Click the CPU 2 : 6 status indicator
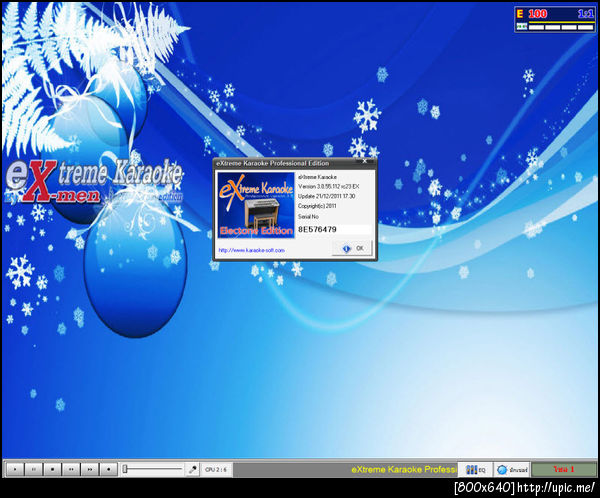The height and width of the screenshot is (498, 600). coord(216,469)
